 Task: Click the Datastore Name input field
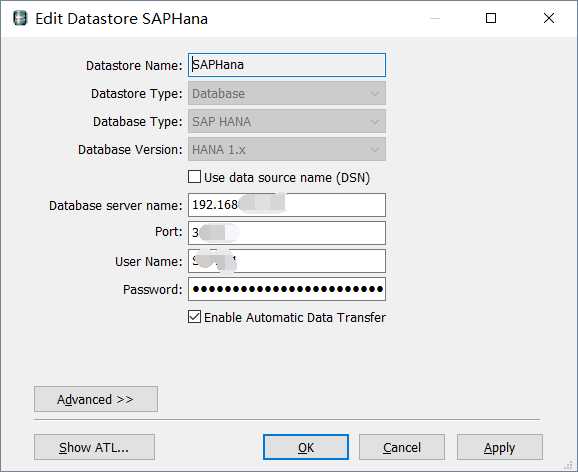(x=287, y=65)
